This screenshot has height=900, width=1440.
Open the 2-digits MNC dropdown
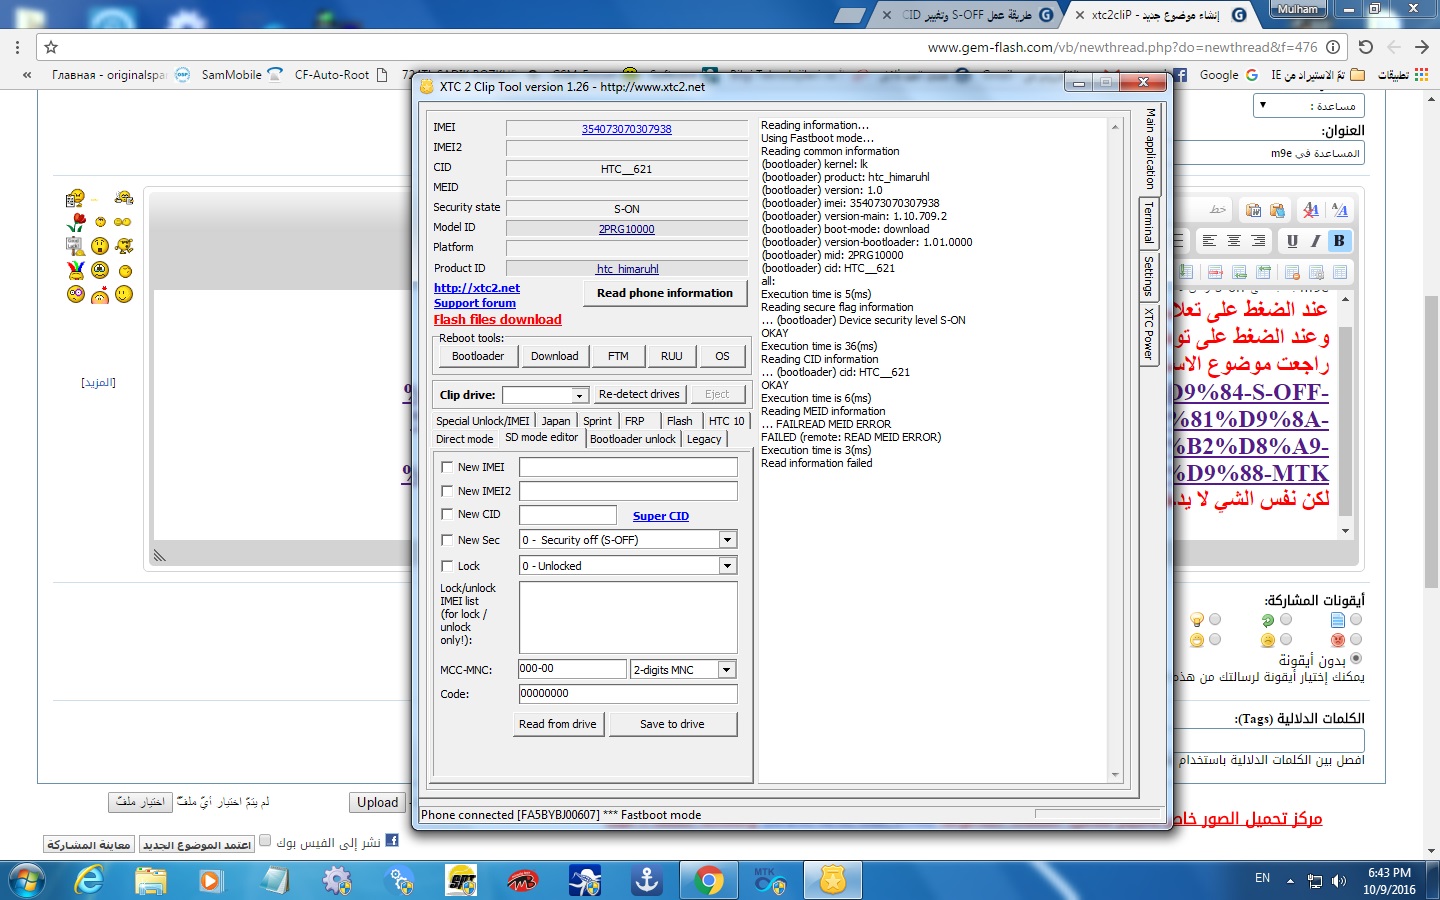pos(727,670)
